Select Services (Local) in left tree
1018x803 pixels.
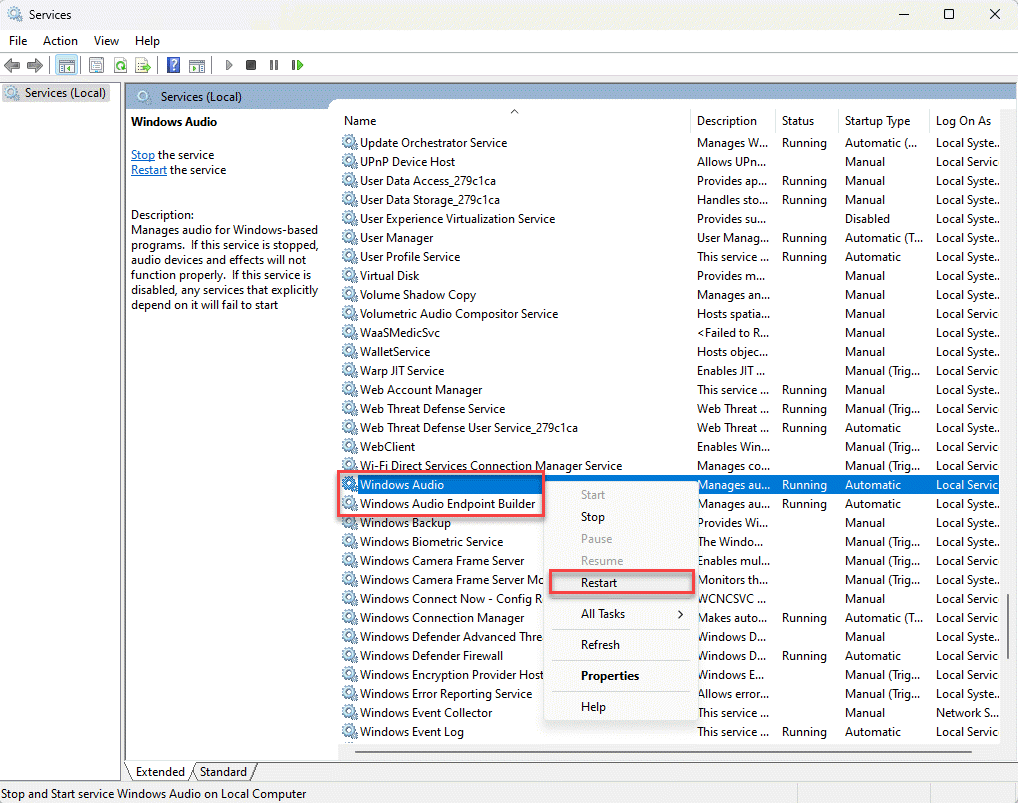pos(65,93)
